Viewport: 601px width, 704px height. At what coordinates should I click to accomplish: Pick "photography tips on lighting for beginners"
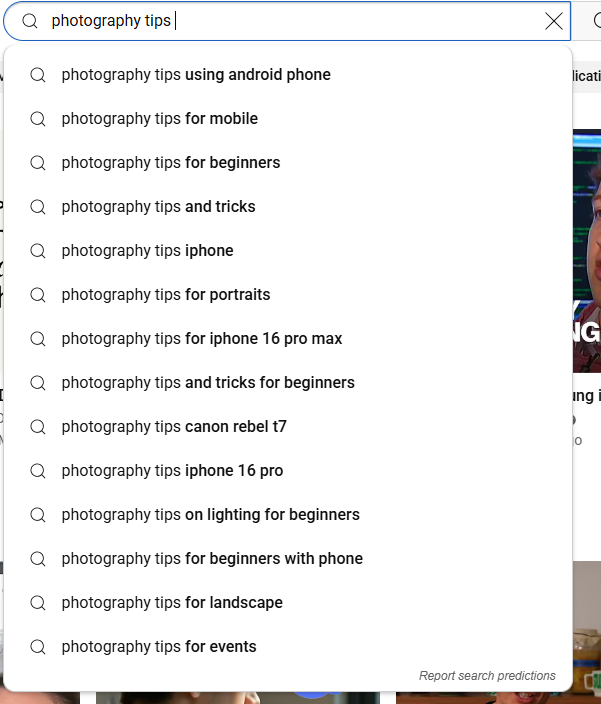(210, 515)
